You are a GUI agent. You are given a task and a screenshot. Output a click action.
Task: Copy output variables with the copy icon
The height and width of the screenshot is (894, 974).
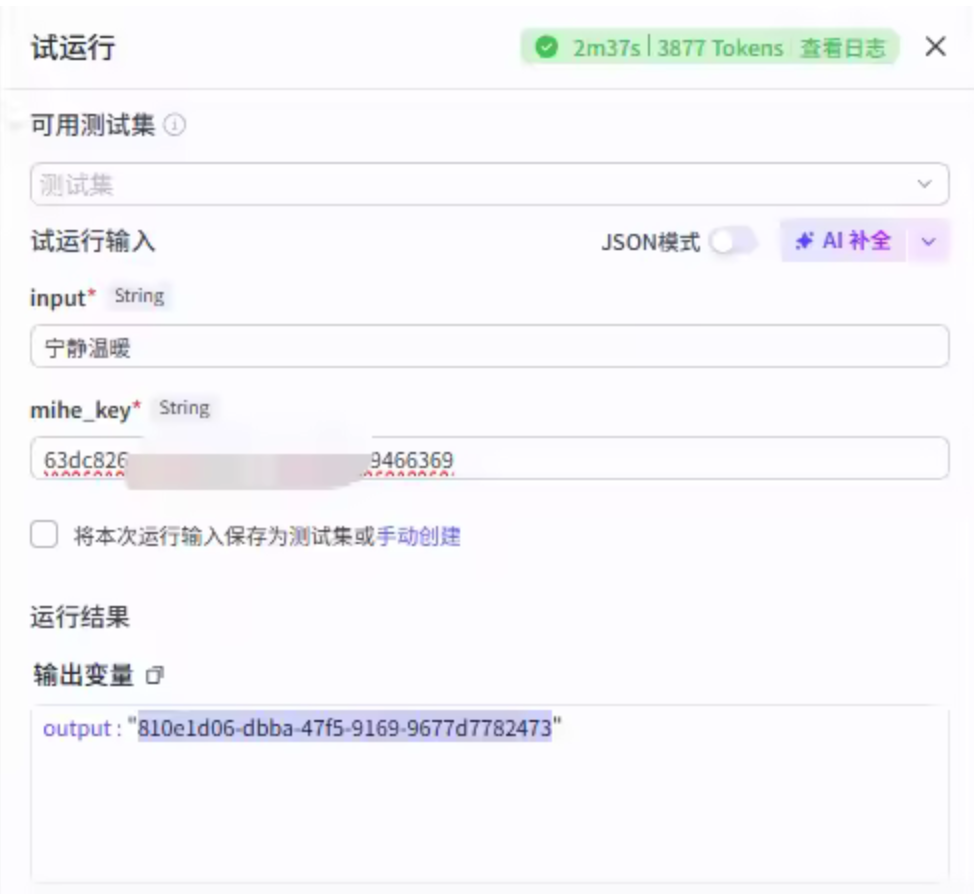pyautogui.click(x=154, y=676)
